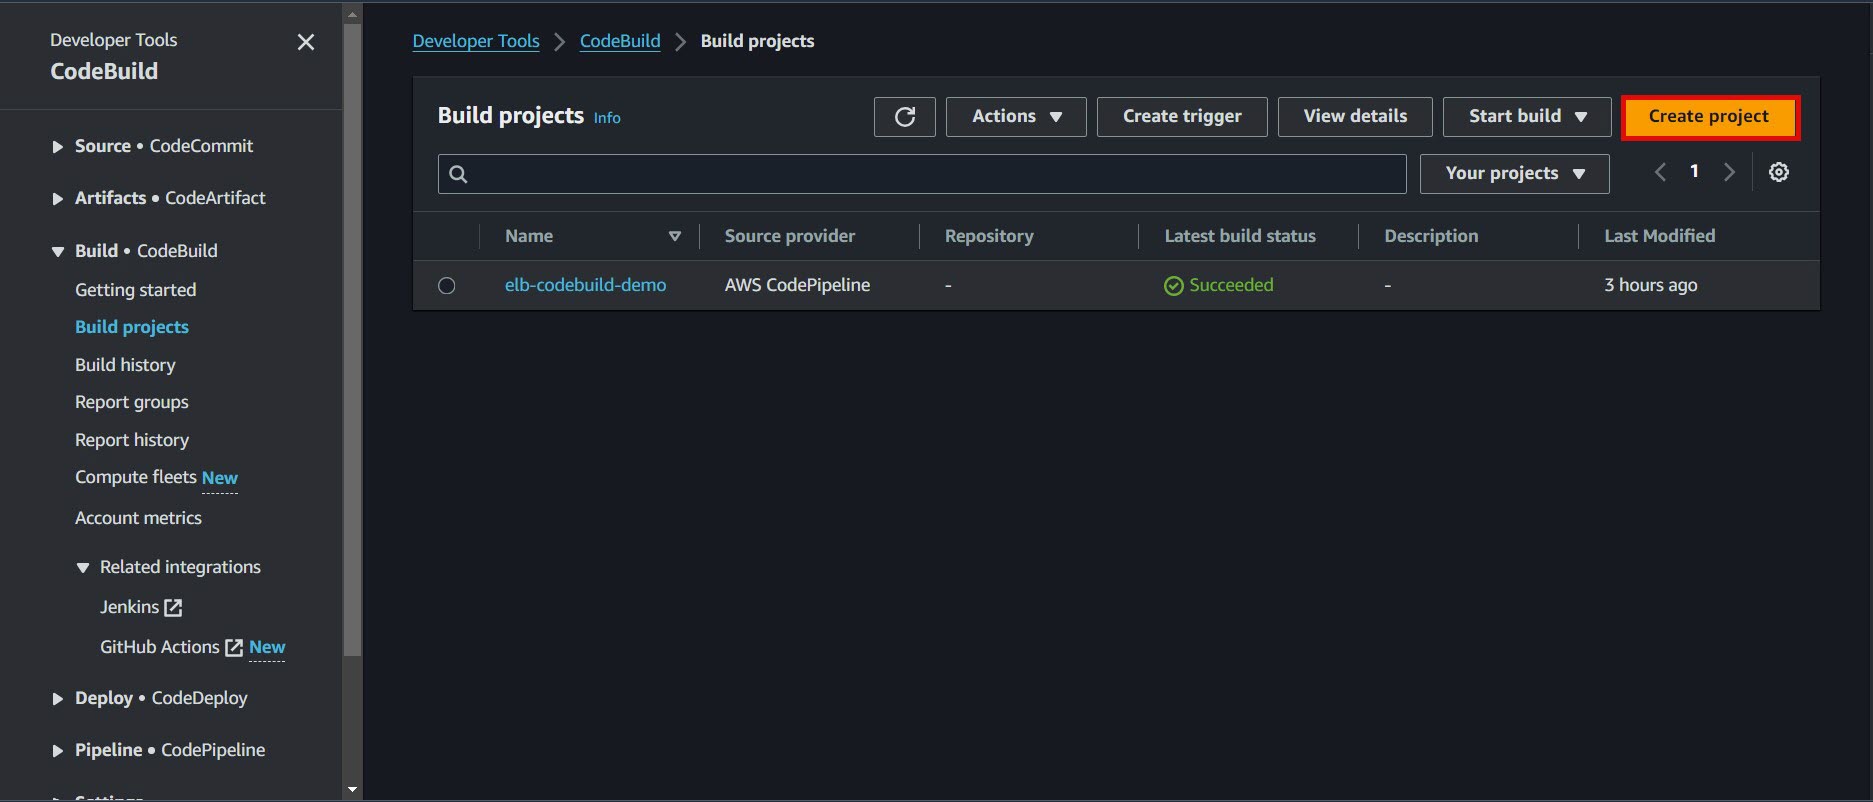Click the sidebar vertical scrollbar
This screenshot has height=802, width=1873.
pos(352,340)
